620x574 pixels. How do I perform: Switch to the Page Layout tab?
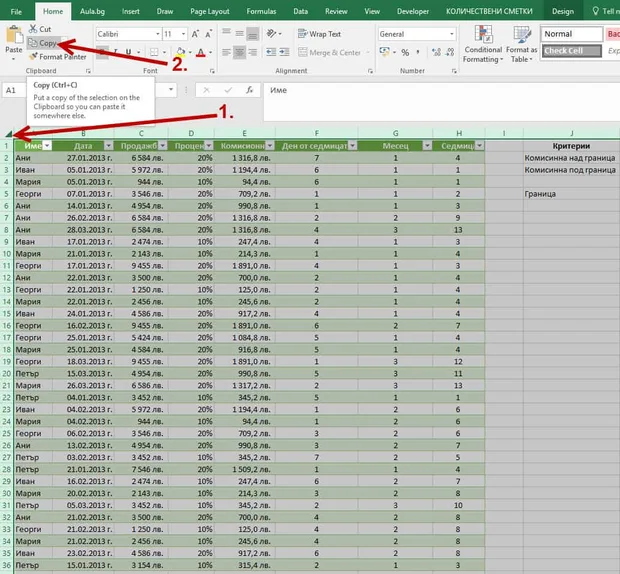pyautogui.click(x=210, y=11)
